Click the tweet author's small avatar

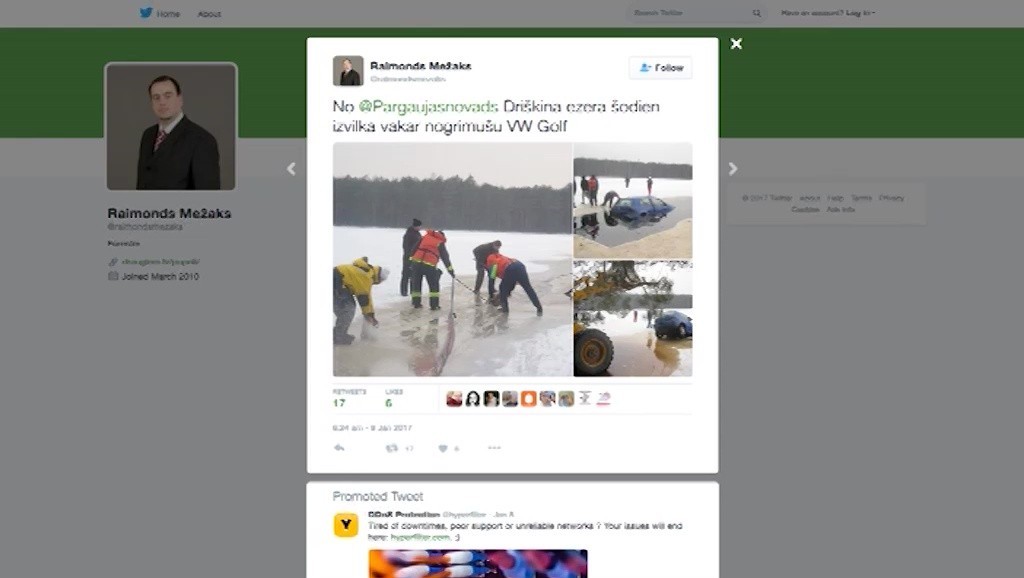pos(348,71)
